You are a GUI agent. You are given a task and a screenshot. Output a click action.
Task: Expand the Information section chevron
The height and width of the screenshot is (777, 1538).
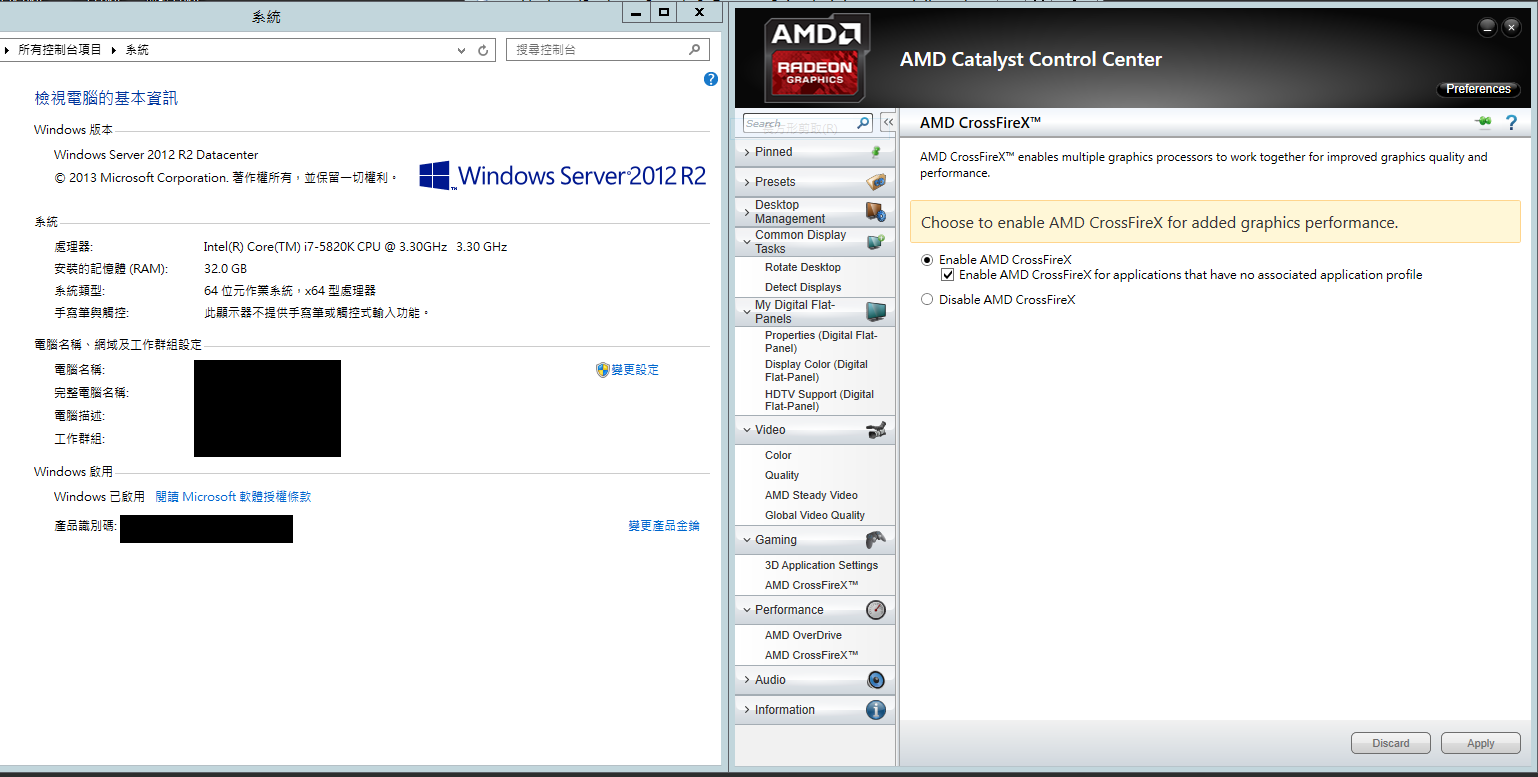tap(747, 710)
